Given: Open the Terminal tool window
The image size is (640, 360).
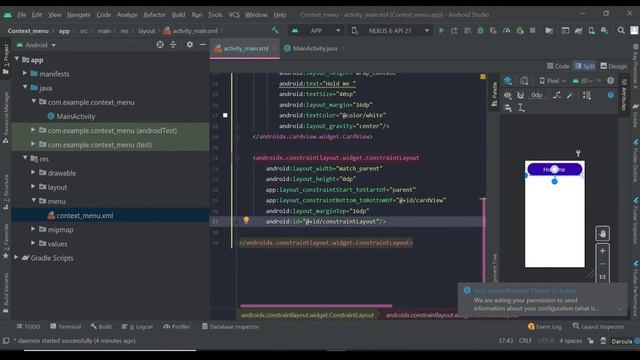Looking at the screenshot, I should (x=65, y=327).
